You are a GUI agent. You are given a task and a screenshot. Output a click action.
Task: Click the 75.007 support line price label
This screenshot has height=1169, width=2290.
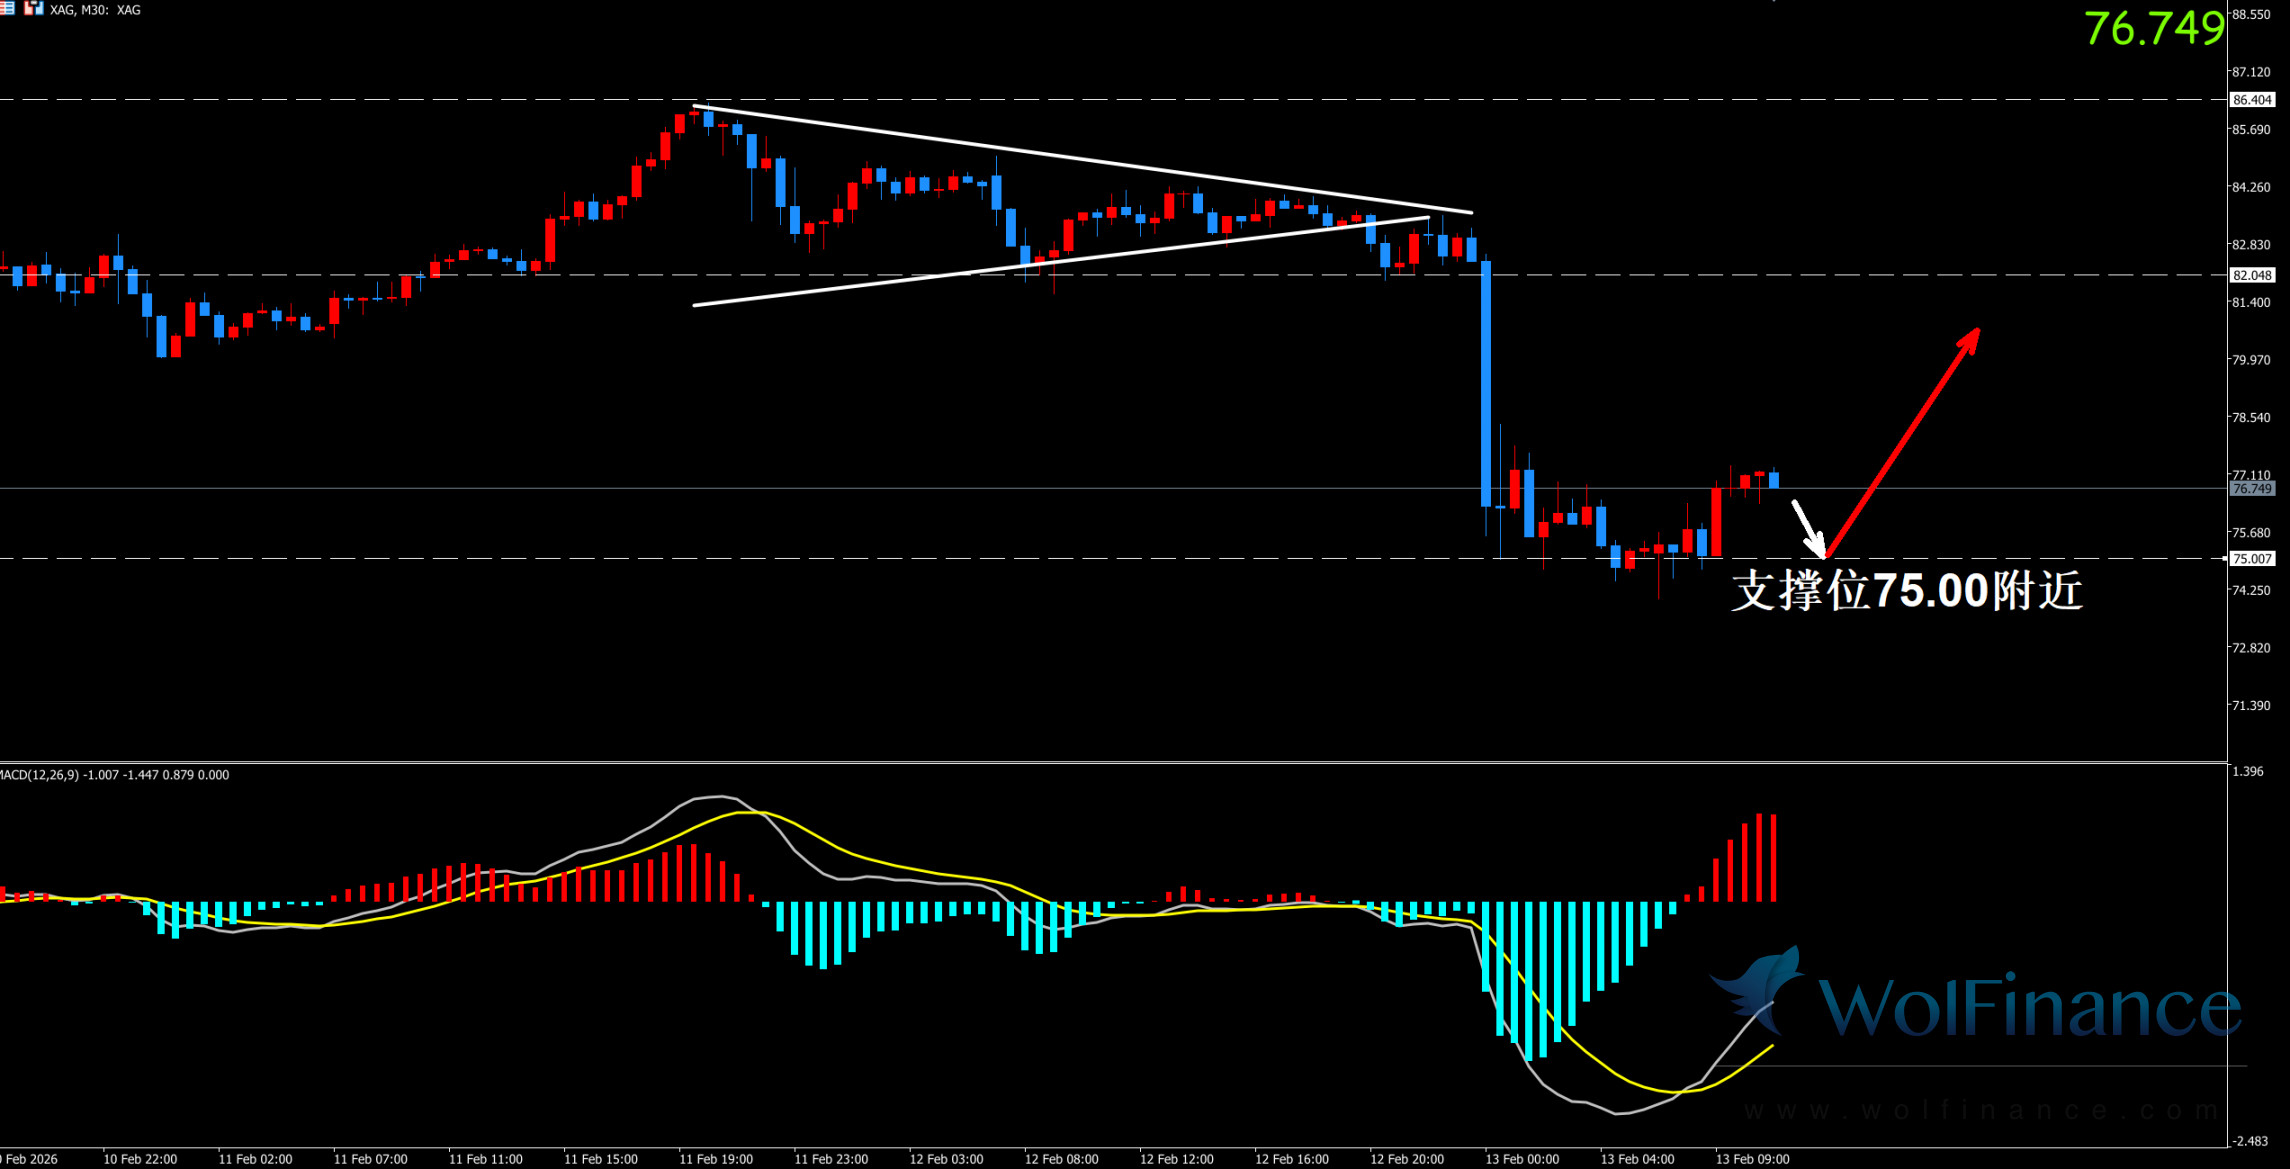2252,559
